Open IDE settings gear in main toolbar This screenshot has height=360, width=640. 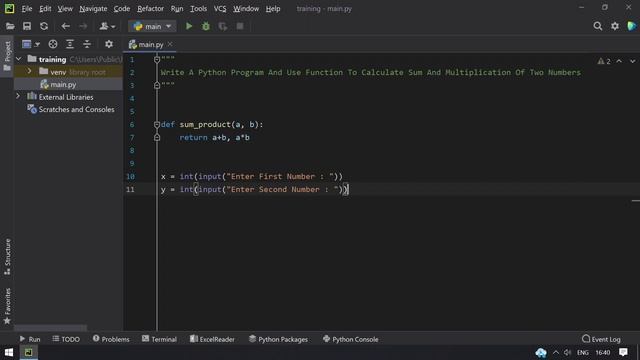615,26
